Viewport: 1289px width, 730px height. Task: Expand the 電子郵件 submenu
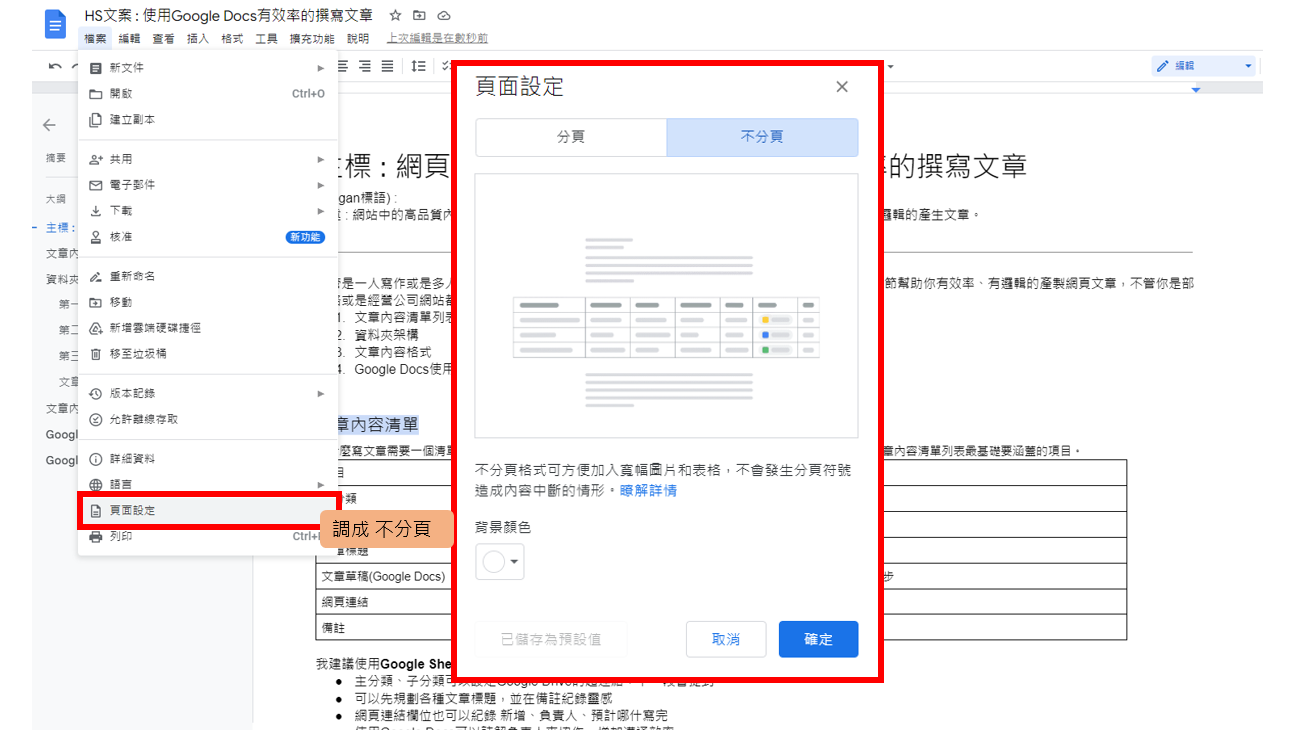(x=208, y=185)
